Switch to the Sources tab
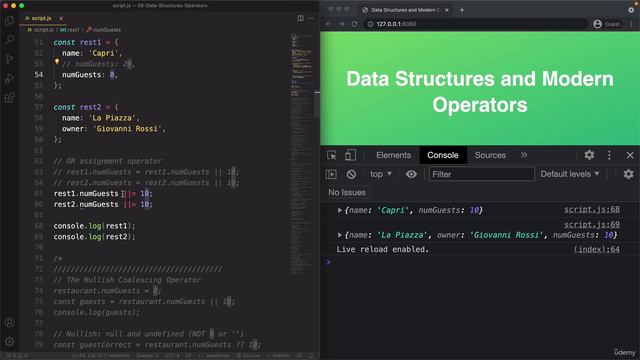The height and width of the screenshot is (360, 640). [490, 155]
